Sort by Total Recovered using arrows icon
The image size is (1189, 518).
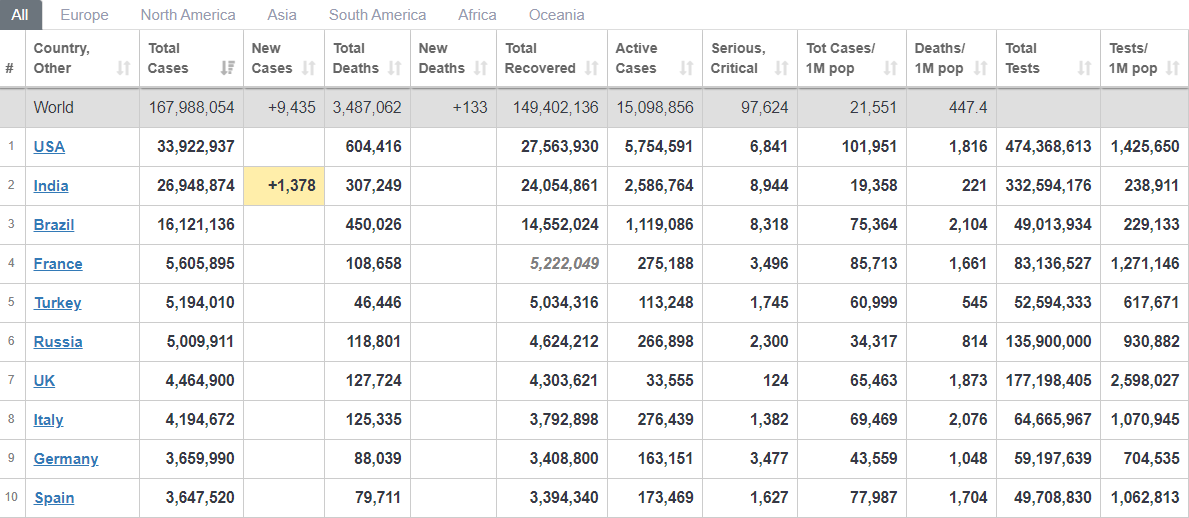pos(591,69)
